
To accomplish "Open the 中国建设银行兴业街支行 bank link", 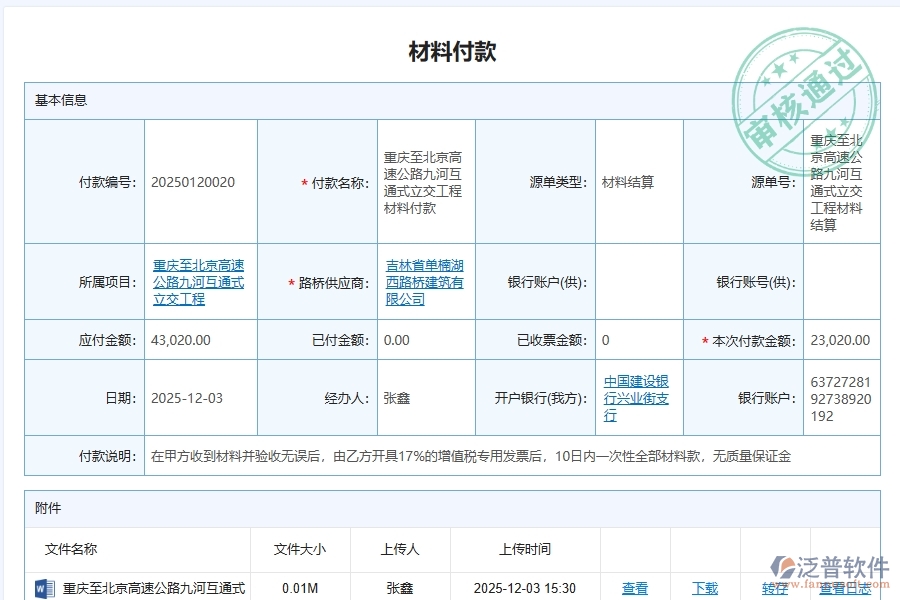I will pos(637,397).
